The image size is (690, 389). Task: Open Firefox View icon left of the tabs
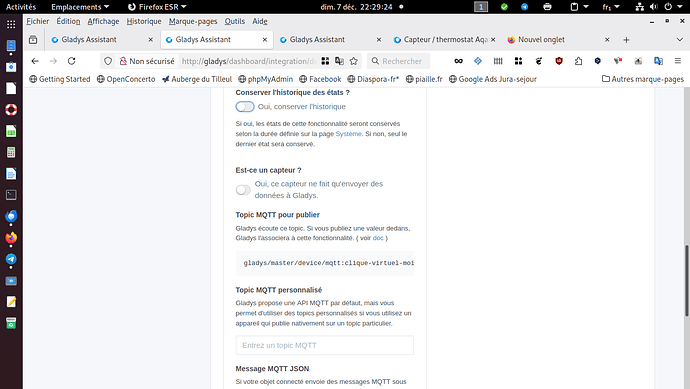[x=33, y=40]
